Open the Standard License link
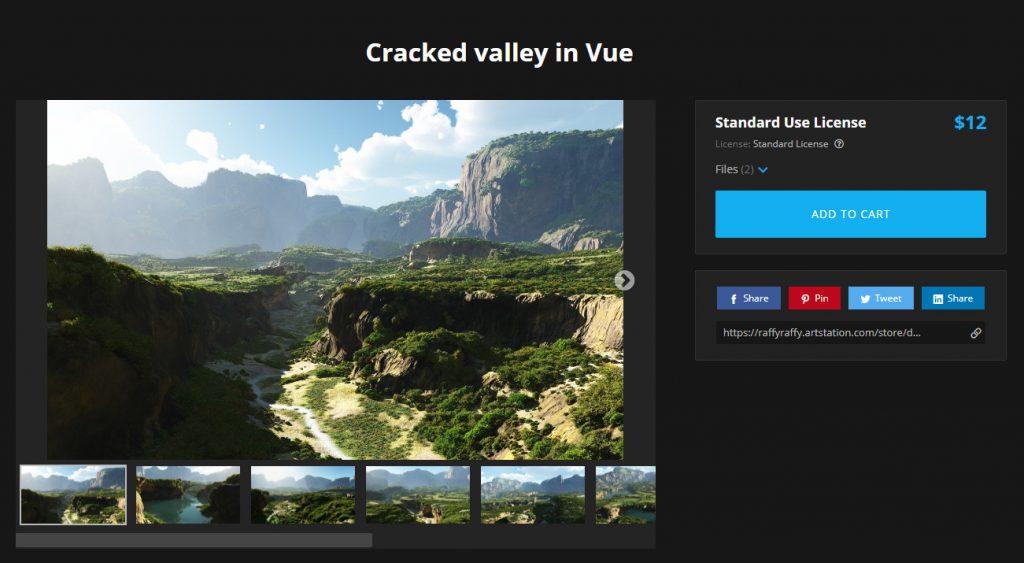 pyautogui.click(x=790, y=144)
